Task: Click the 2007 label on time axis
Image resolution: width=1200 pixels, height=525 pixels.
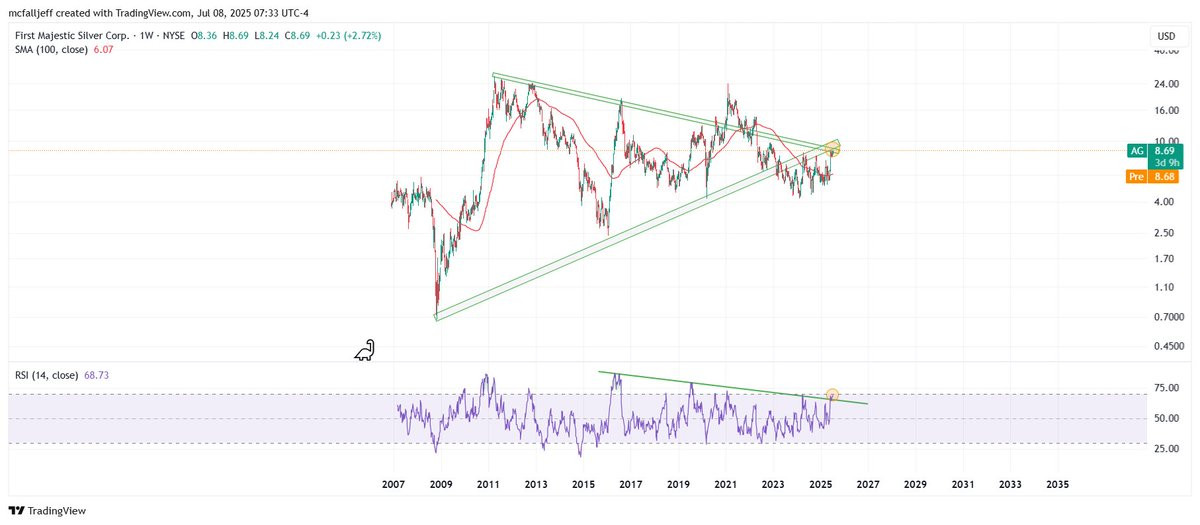Action: pos(392,484)
